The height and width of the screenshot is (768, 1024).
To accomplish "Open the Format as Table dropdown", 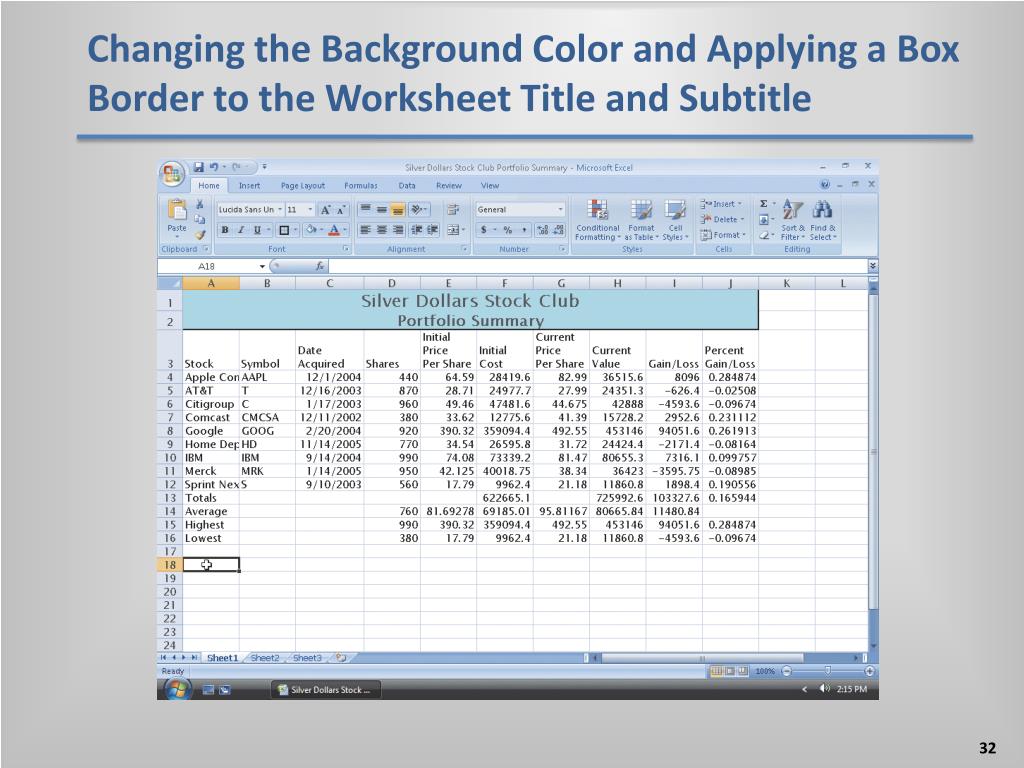I will click(641, 220).
